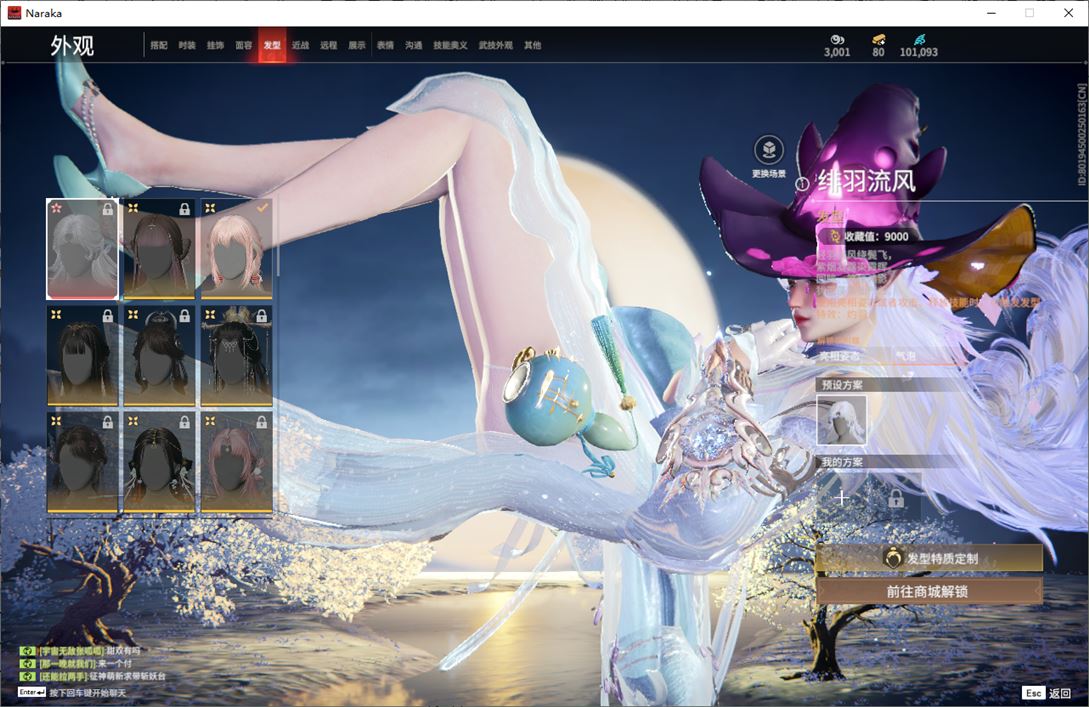Click the 我的方案 my scheme header

point(842,462)
